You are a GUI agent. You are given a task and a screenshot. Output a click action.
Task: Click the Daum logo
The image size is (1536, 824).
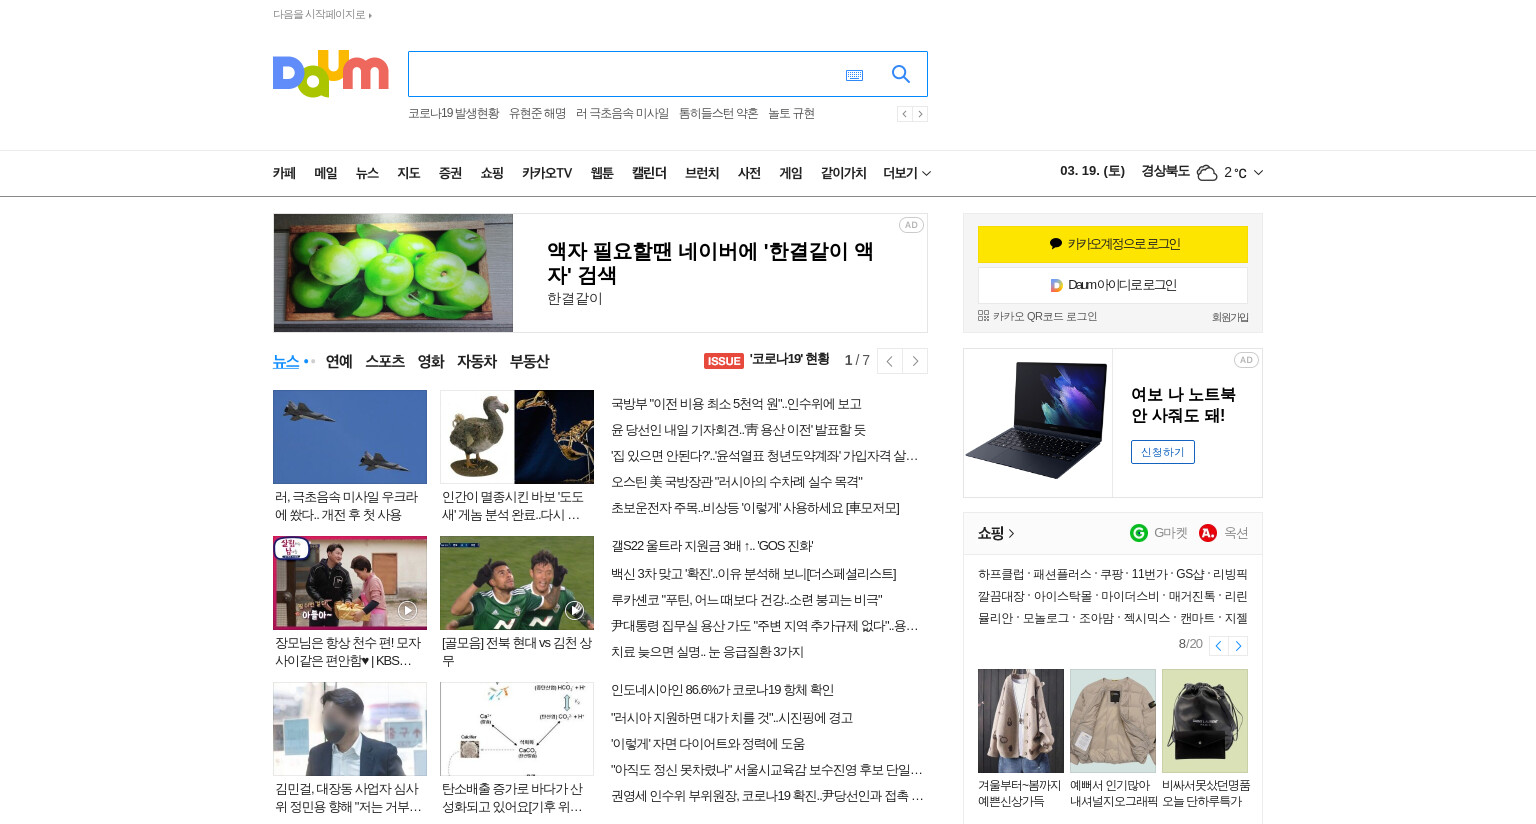tap(330, 73)
